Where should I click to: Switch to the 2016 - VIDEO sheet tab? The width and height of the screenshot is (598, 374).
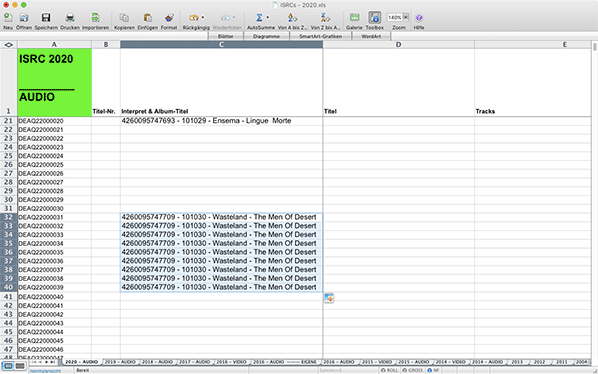231,362
